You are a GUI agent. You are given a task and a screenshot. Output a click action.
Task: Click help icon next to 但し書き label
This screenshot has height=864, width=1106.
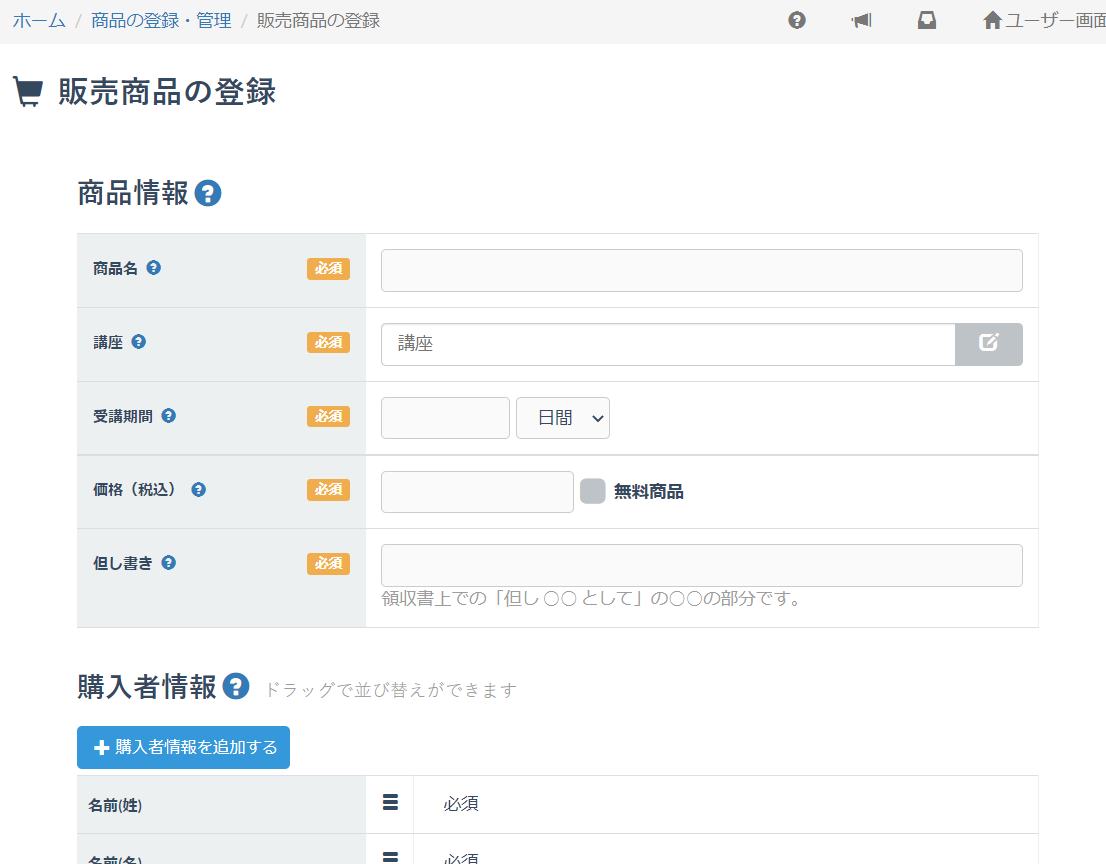point(169,562)
